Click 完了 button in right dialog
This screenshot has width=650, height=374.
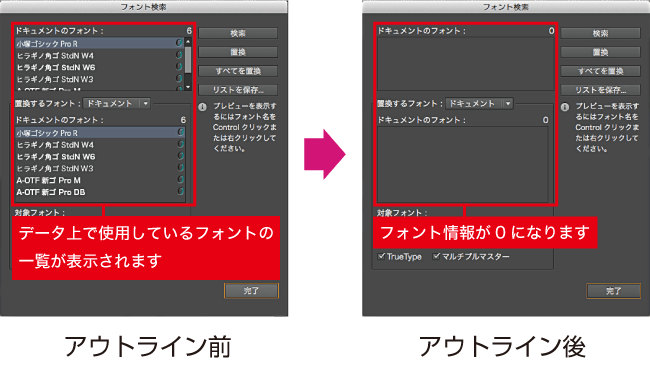pyautogui.click(x=614, y=291)
